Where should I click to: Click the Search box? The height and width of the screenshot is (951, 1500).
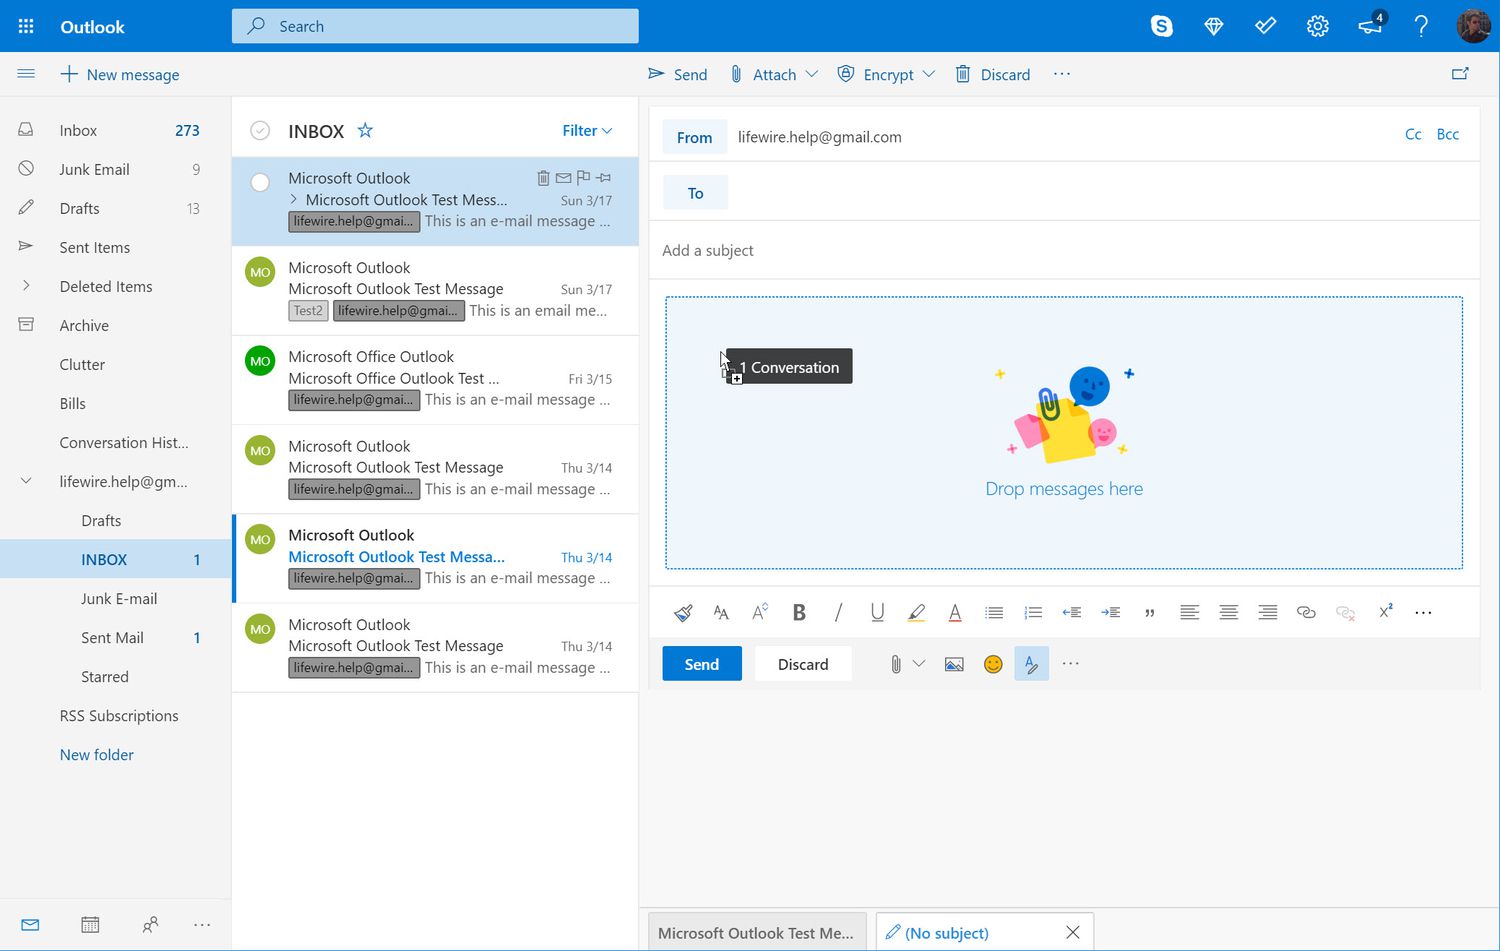[435, 26]
